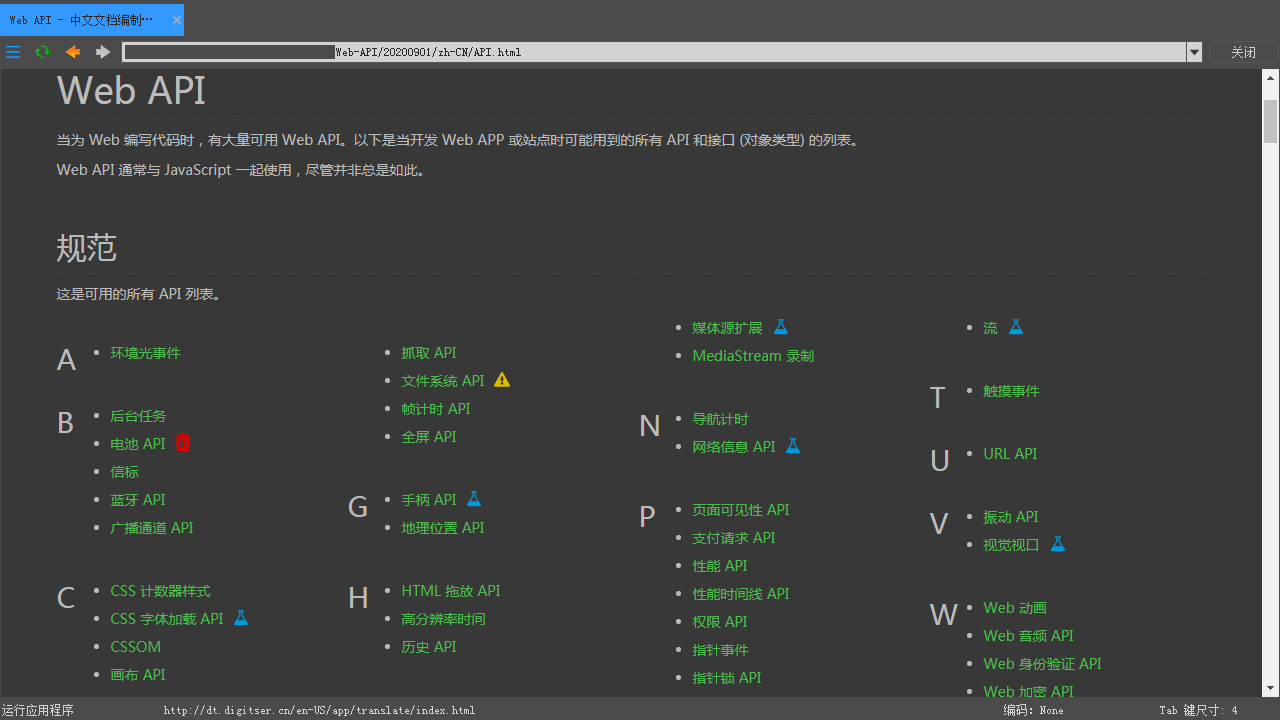Click the scrollbar down arrow
The image size is (1280, 720).
click(1271, 688)
